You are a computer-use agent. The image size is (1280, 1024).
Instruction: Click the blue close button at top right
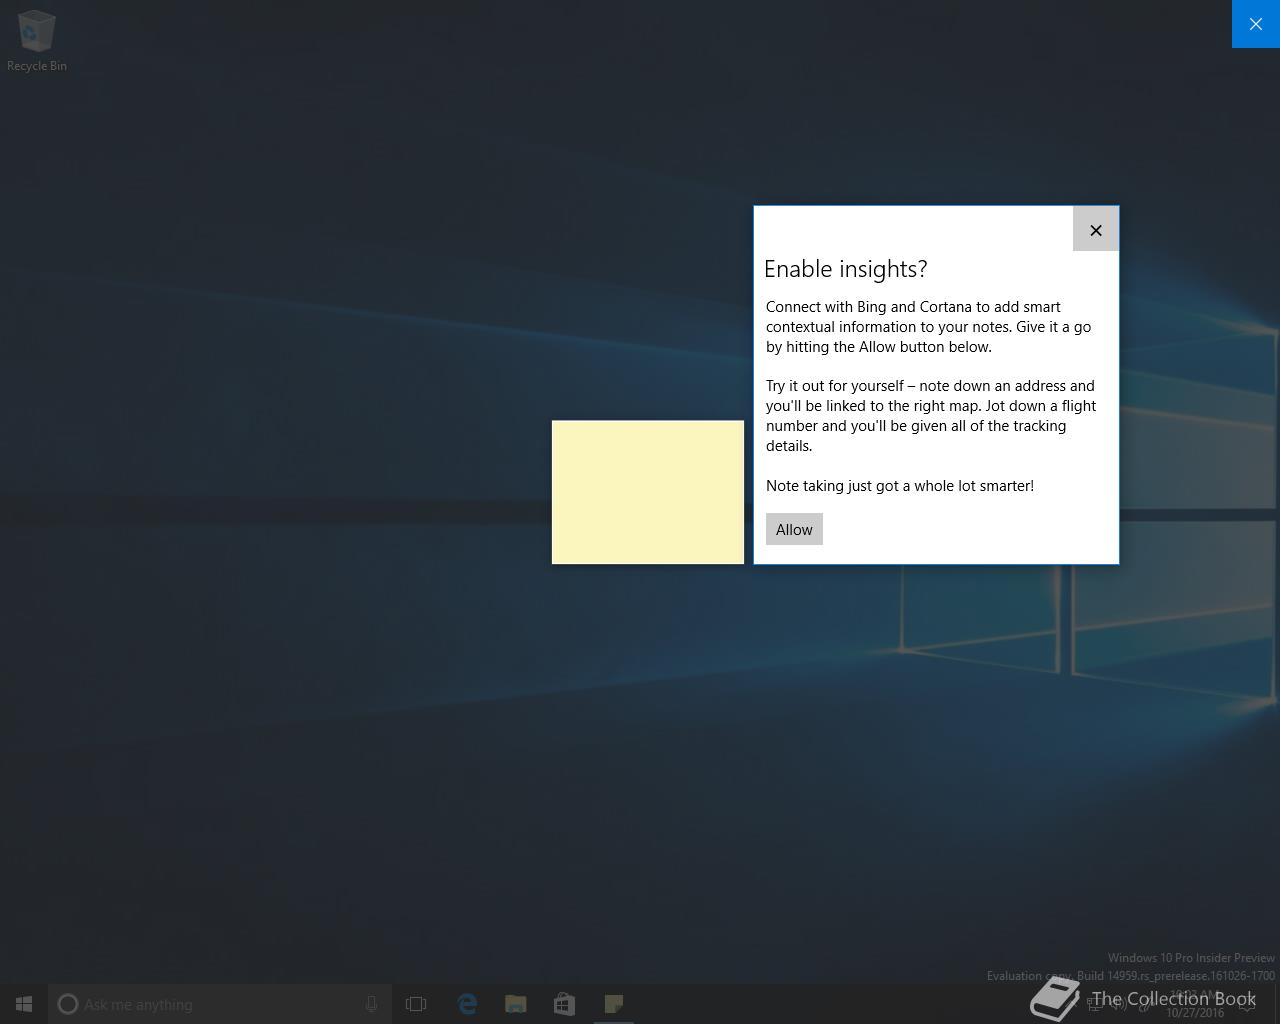(1256, 24)
